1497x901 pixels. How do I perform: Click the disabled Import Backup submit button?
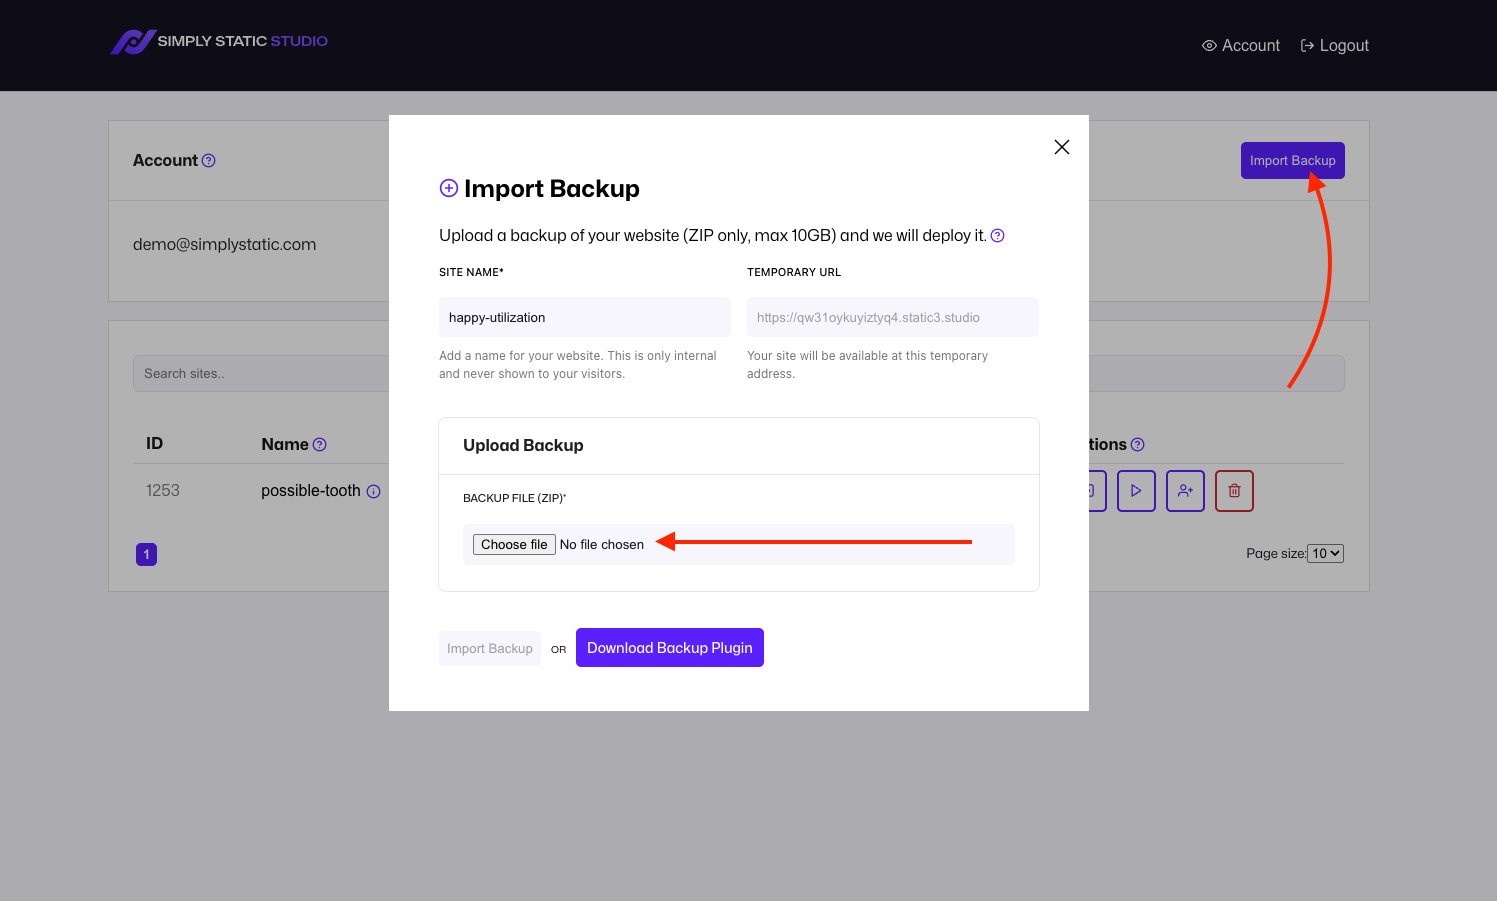coord(490,649)
